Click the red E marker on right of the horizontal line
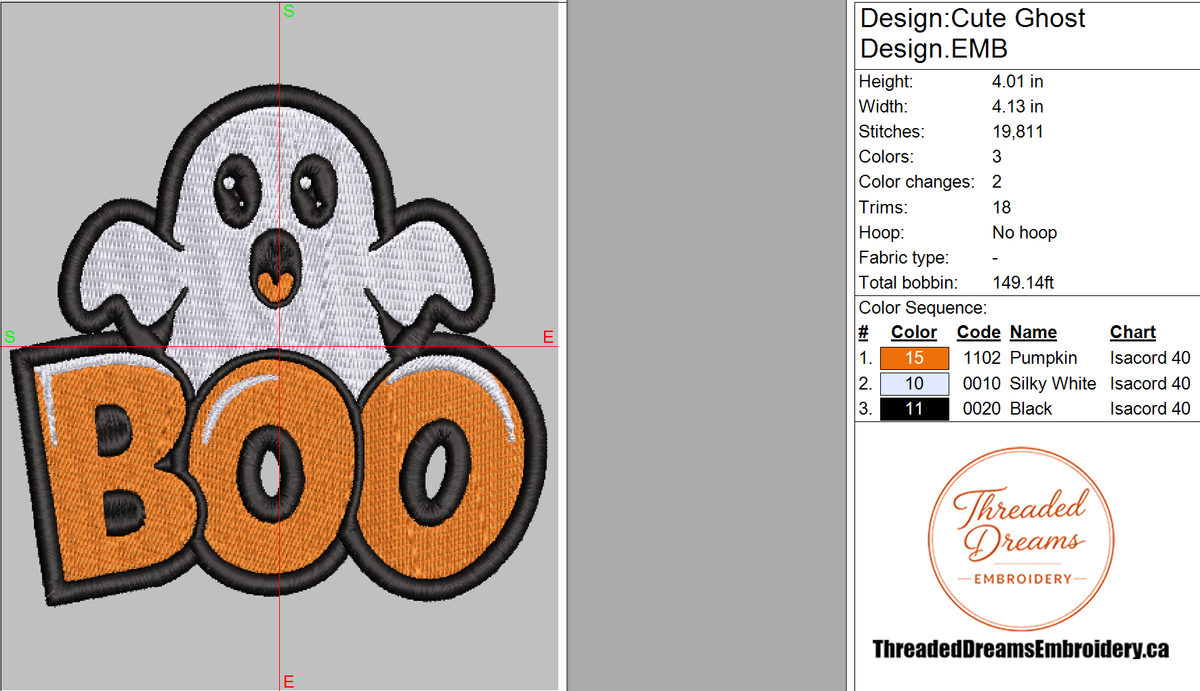The width and height of the screenshot is (1200, 691). (548, 338)
